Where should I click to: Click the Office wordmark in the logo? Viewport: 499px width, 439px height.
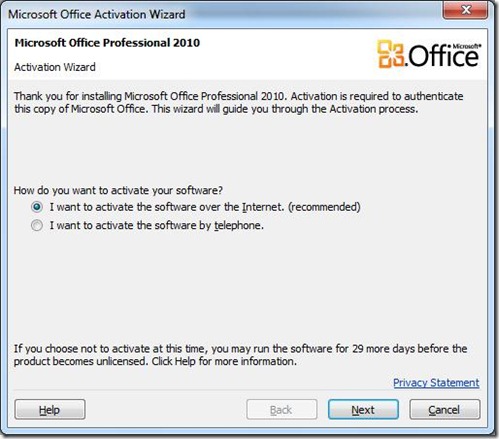(x=444, y=56)
